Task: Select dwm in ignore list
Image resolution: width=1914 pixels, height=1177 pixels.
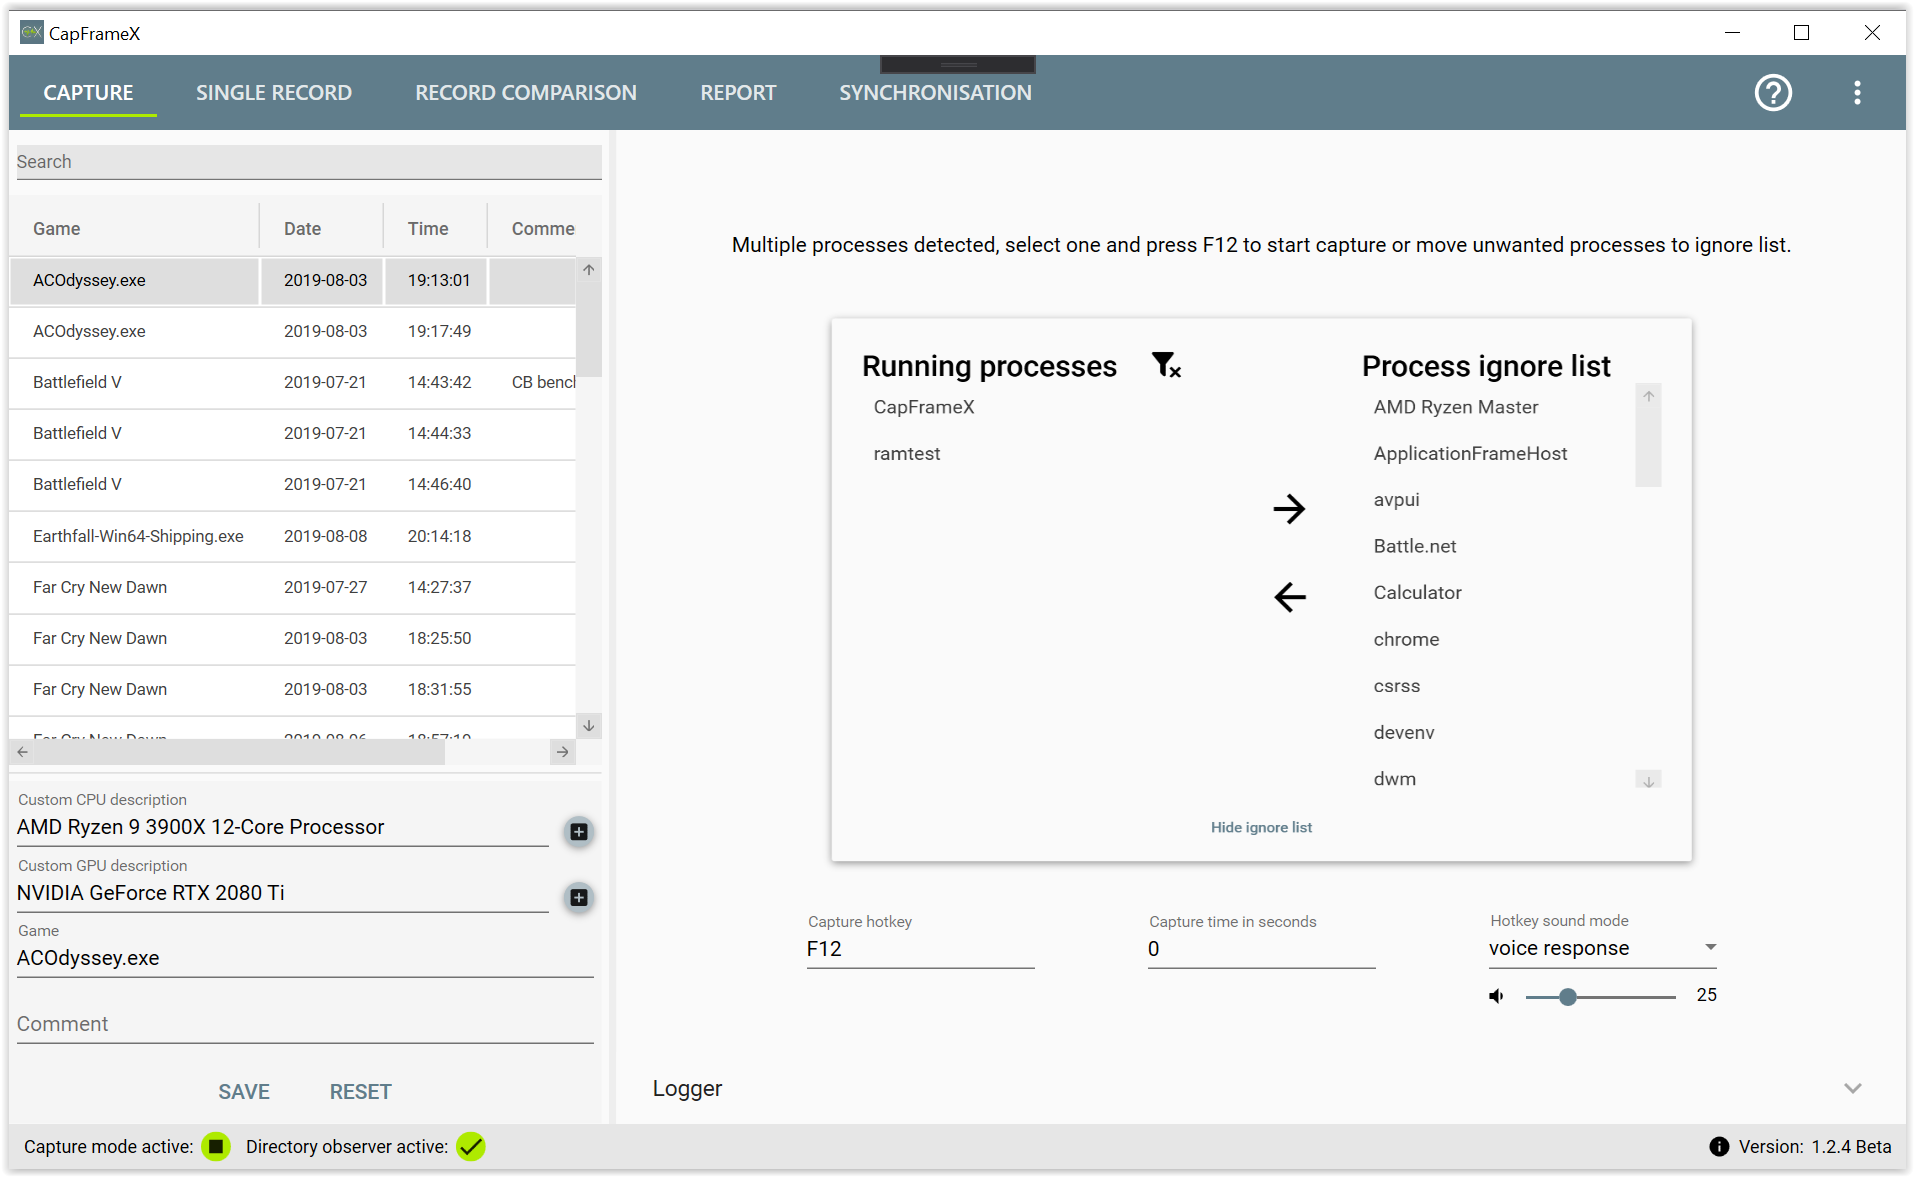Action: point(1395,780)
